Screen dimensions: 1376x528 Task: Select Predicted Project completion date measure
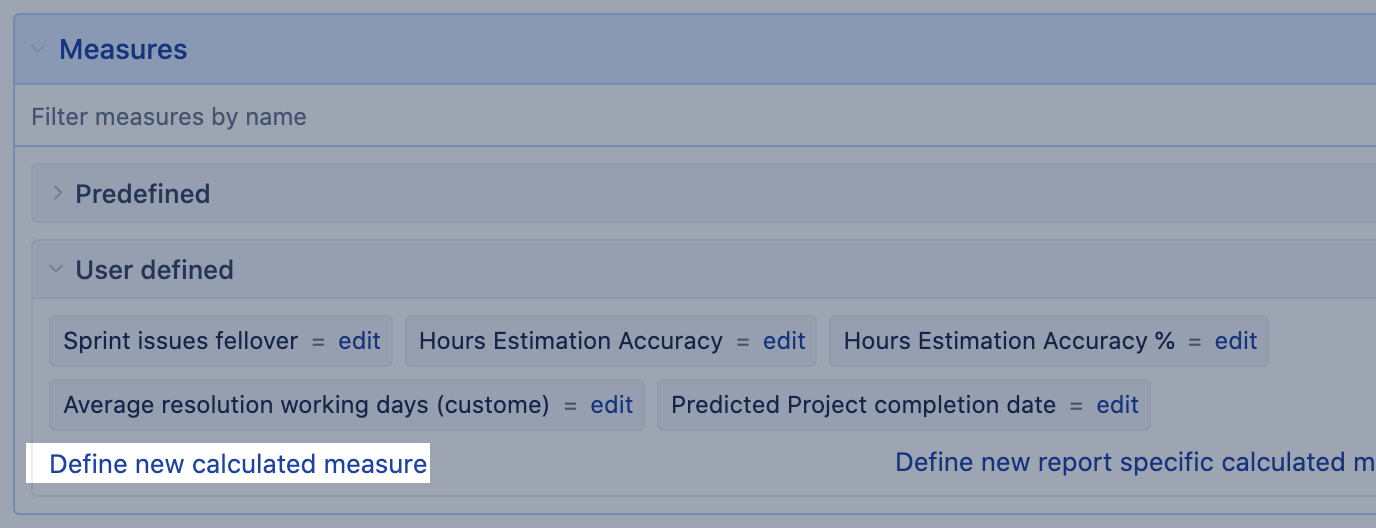click(x=863, y=405)
